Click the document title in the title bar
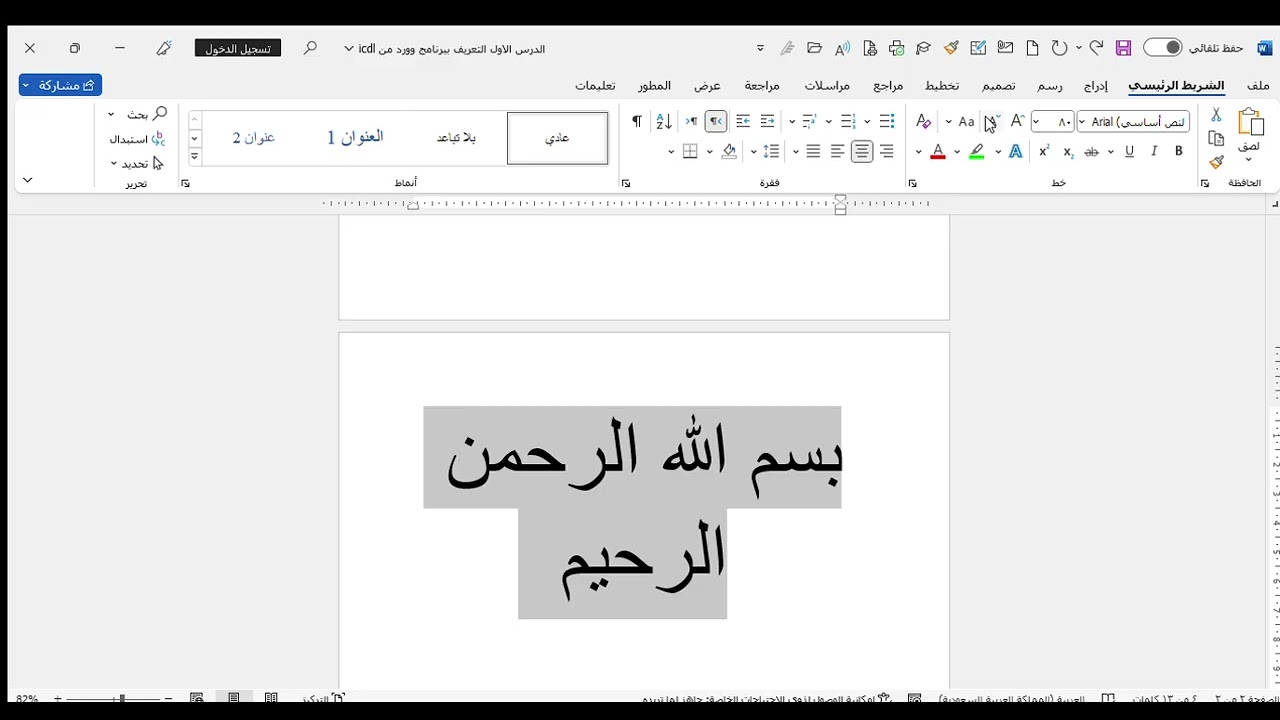1280x720 pixels. [452, 49]
